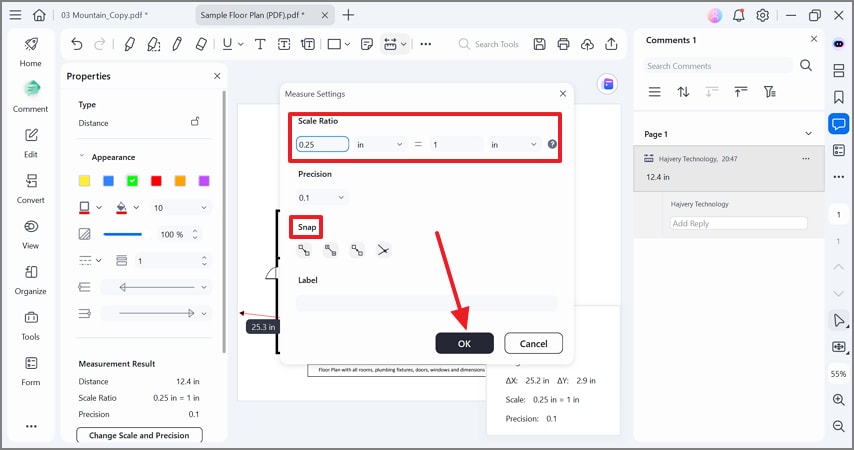The height and width of the screenshot is (450, 854).
Task: Open notifications bell
Action: coord(739,15)
